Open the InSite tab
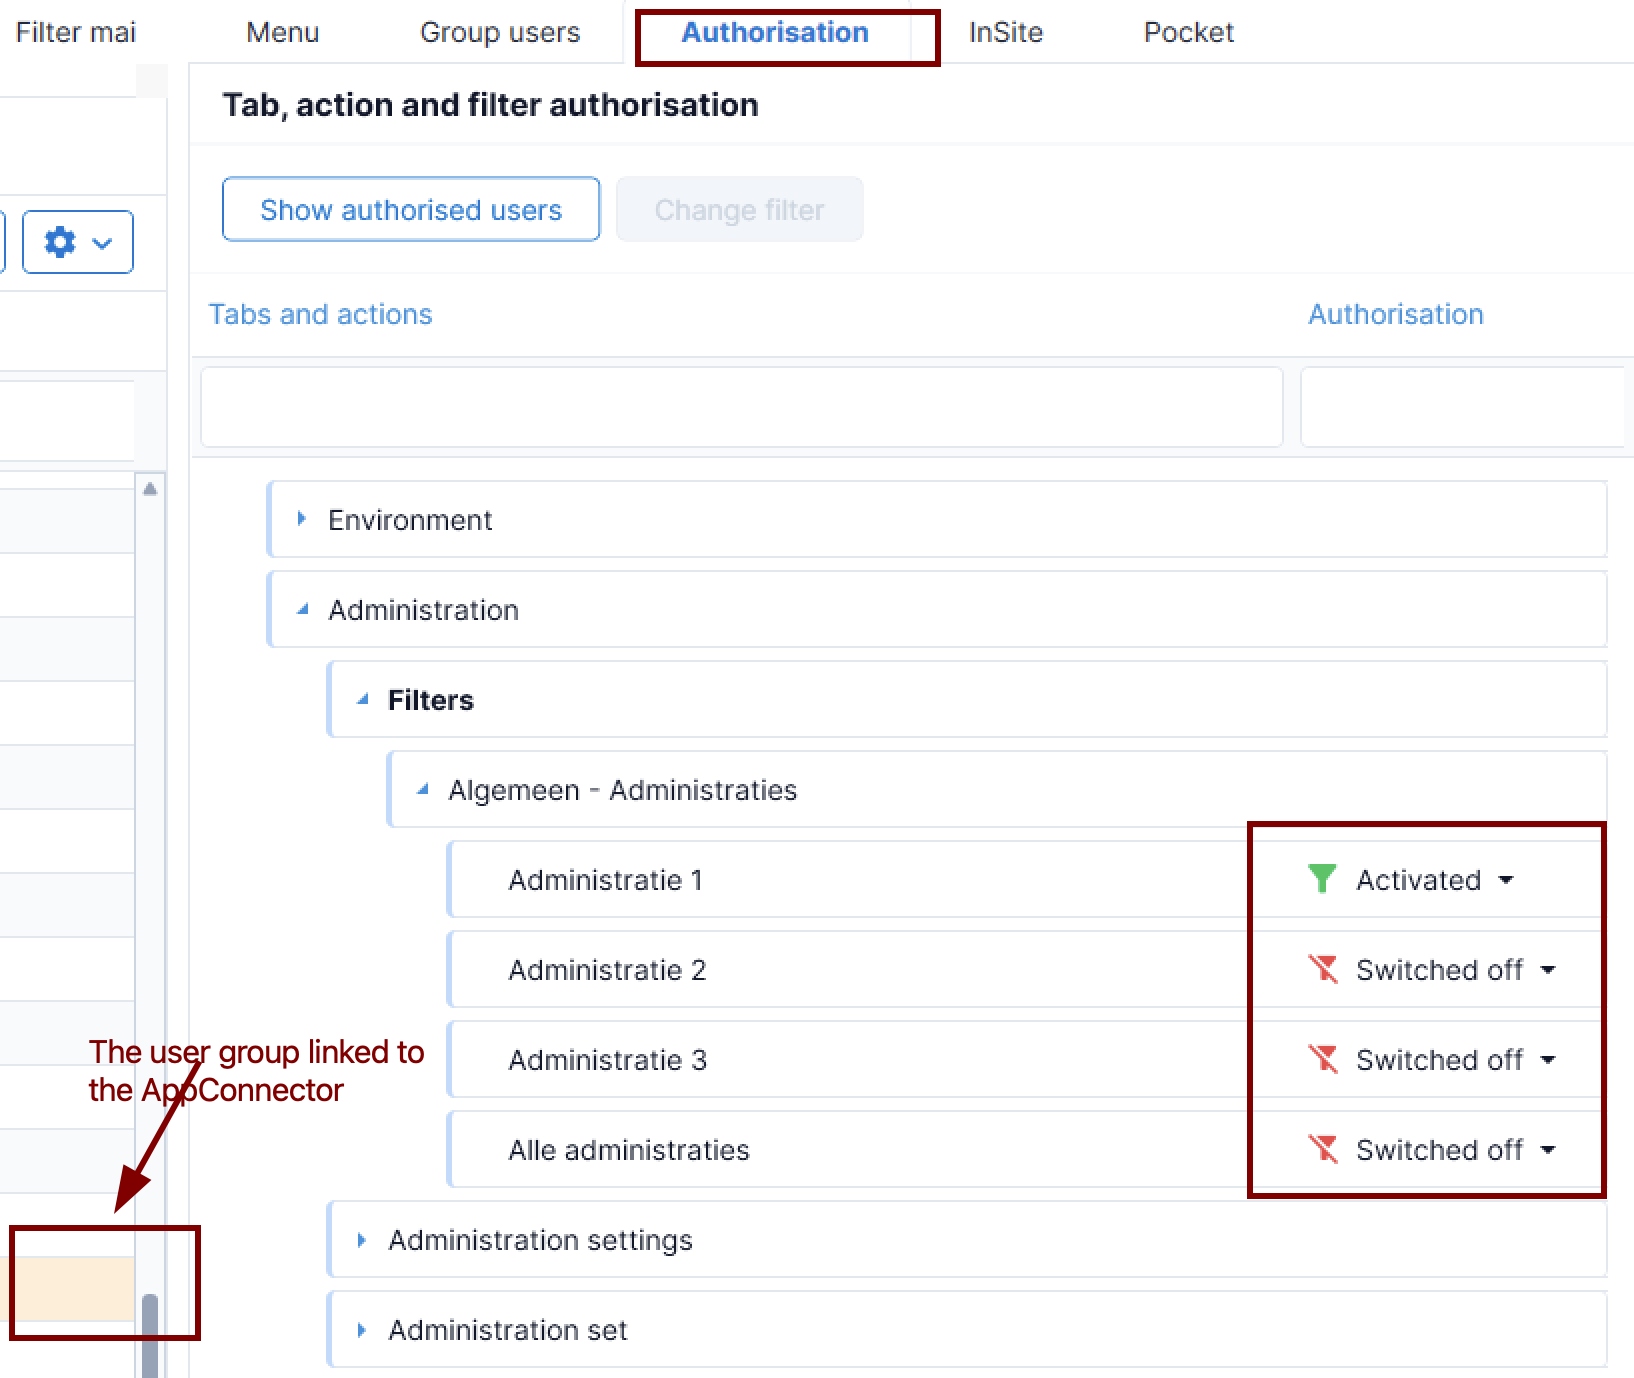This screenshot has height=1378, width=1634. click(x=1006, y=32)
